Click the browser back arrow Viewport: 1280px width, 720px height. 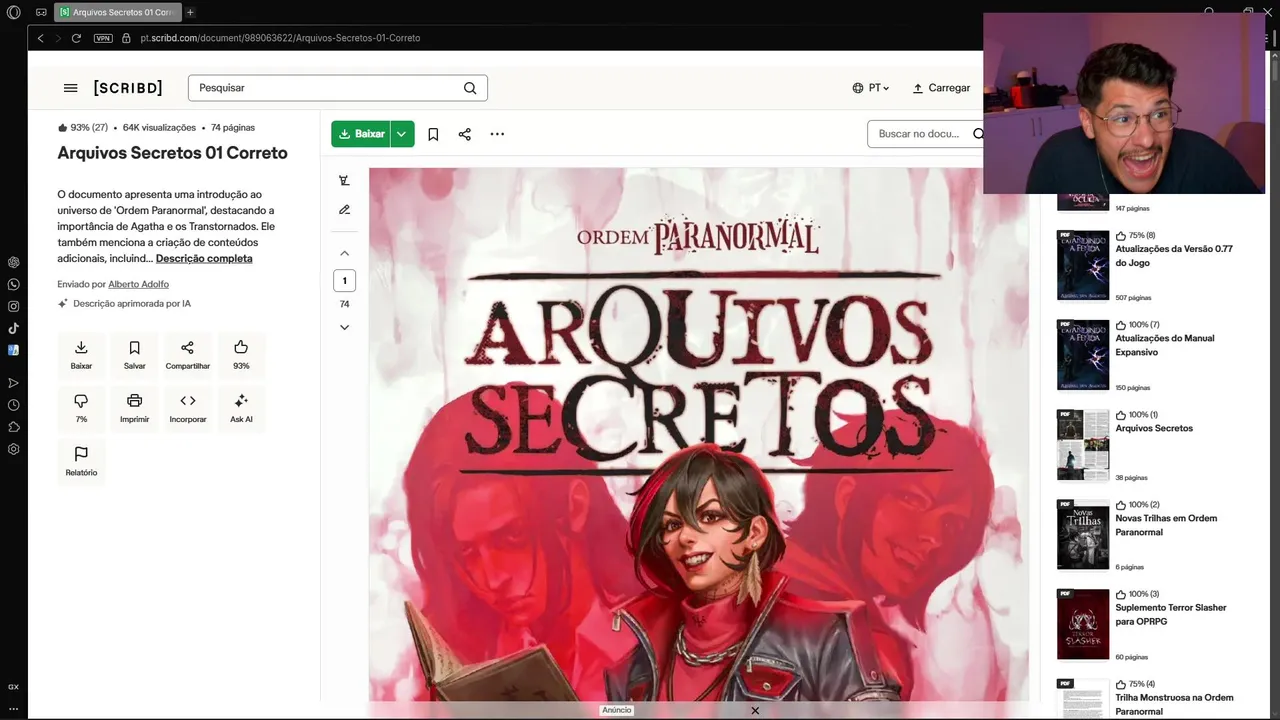pyautogui.click(x=40, y=38)
